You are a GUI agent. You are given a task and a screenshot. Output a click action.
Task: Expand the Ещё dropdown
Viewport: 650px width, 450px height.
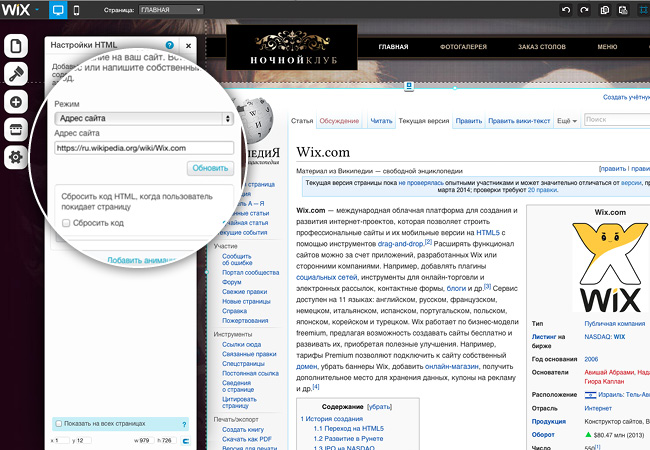(x=567, y=121)
